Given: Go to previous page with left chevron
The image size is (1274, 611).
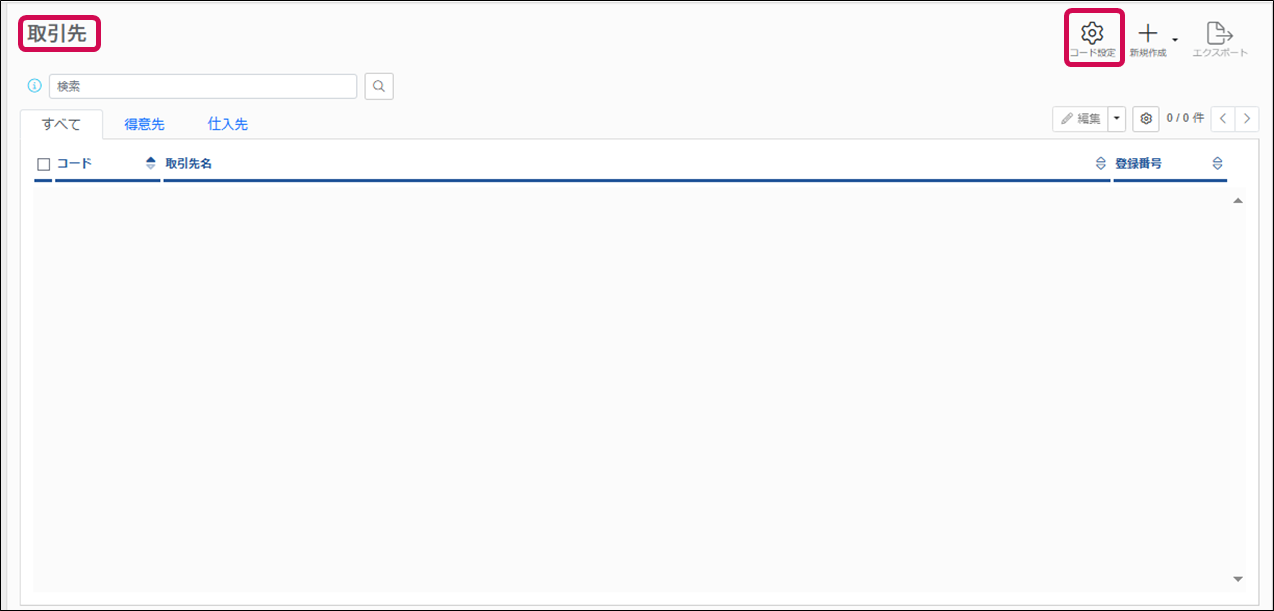Looking at the screenshot, I should (1223, 119).
